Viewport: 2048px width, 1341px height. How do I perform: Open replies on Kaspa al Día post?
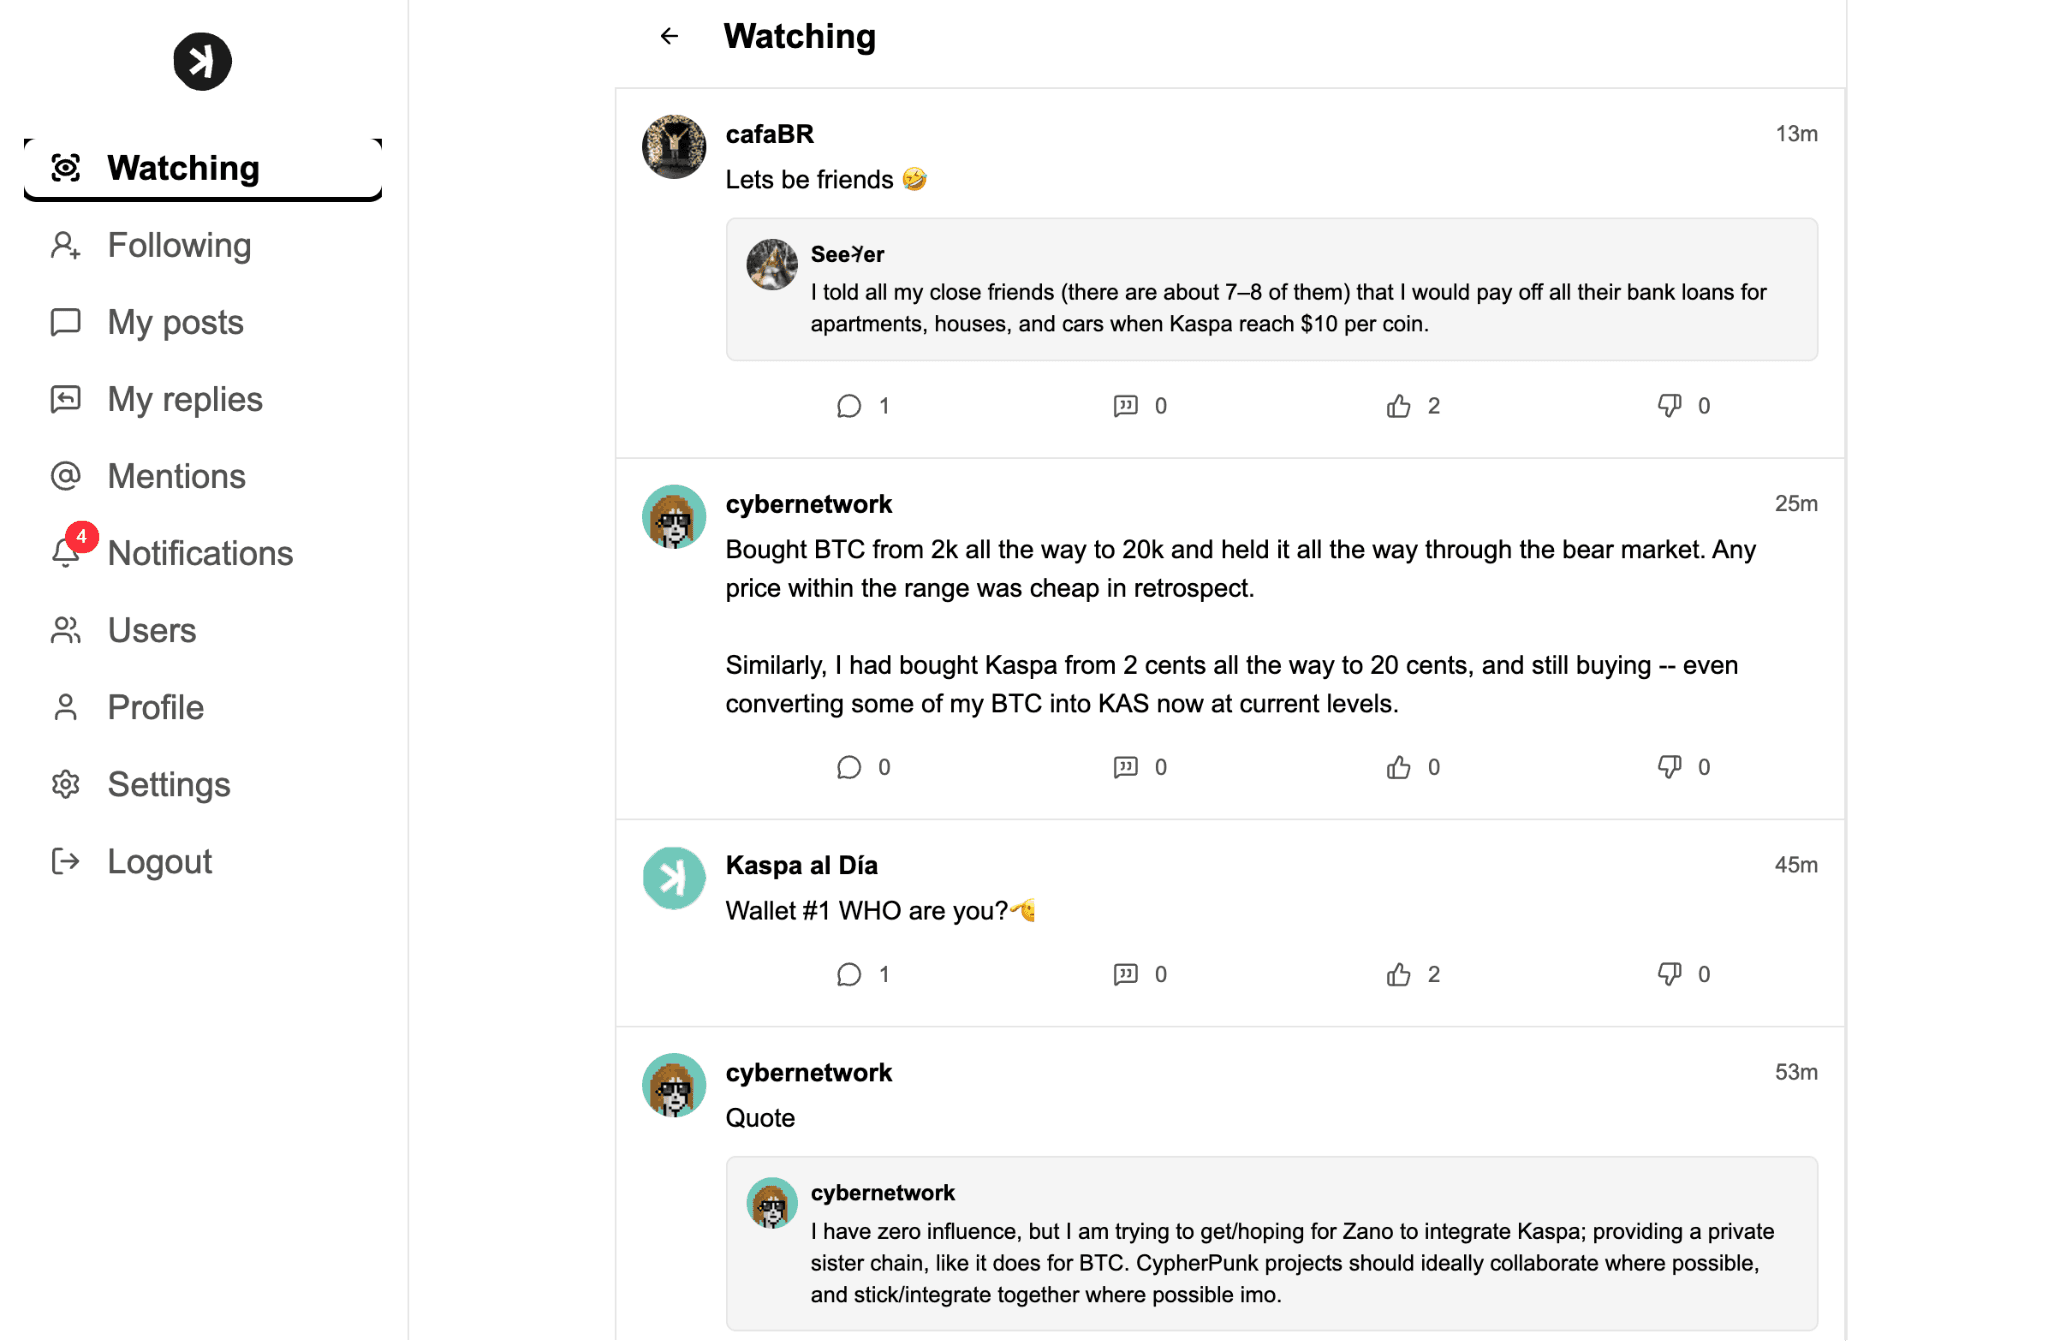click(x=849, y=975)
